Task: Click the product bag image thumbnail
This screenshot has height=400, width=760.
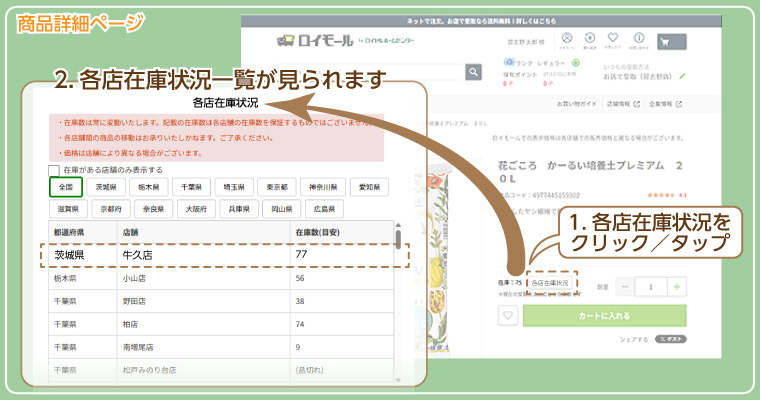Action: click(x=439, y=259)
